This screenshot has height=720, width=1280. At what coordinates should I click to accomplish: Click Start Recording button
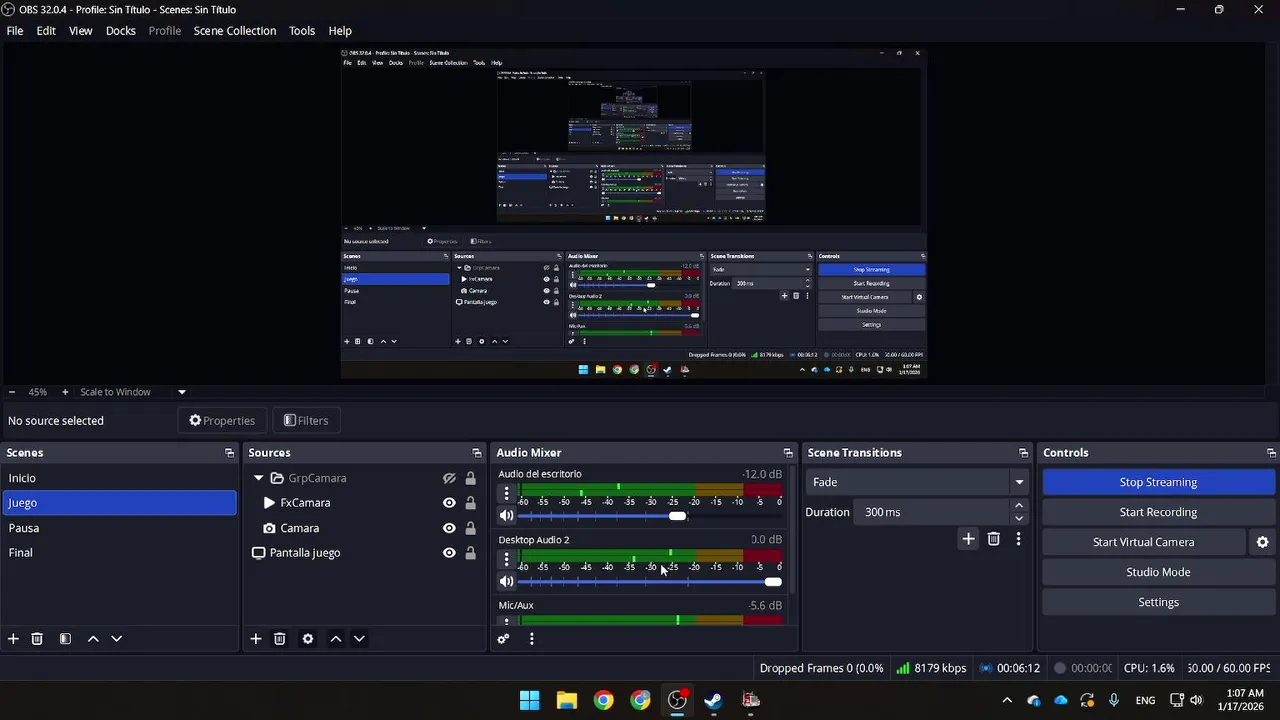1158,512
